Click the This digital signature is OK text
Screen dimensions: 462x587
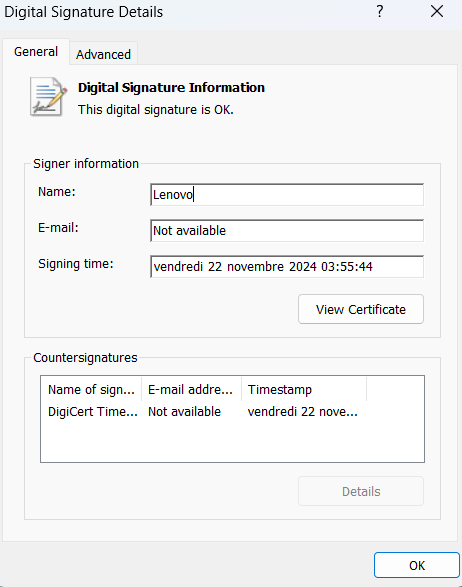coord(155,110)
